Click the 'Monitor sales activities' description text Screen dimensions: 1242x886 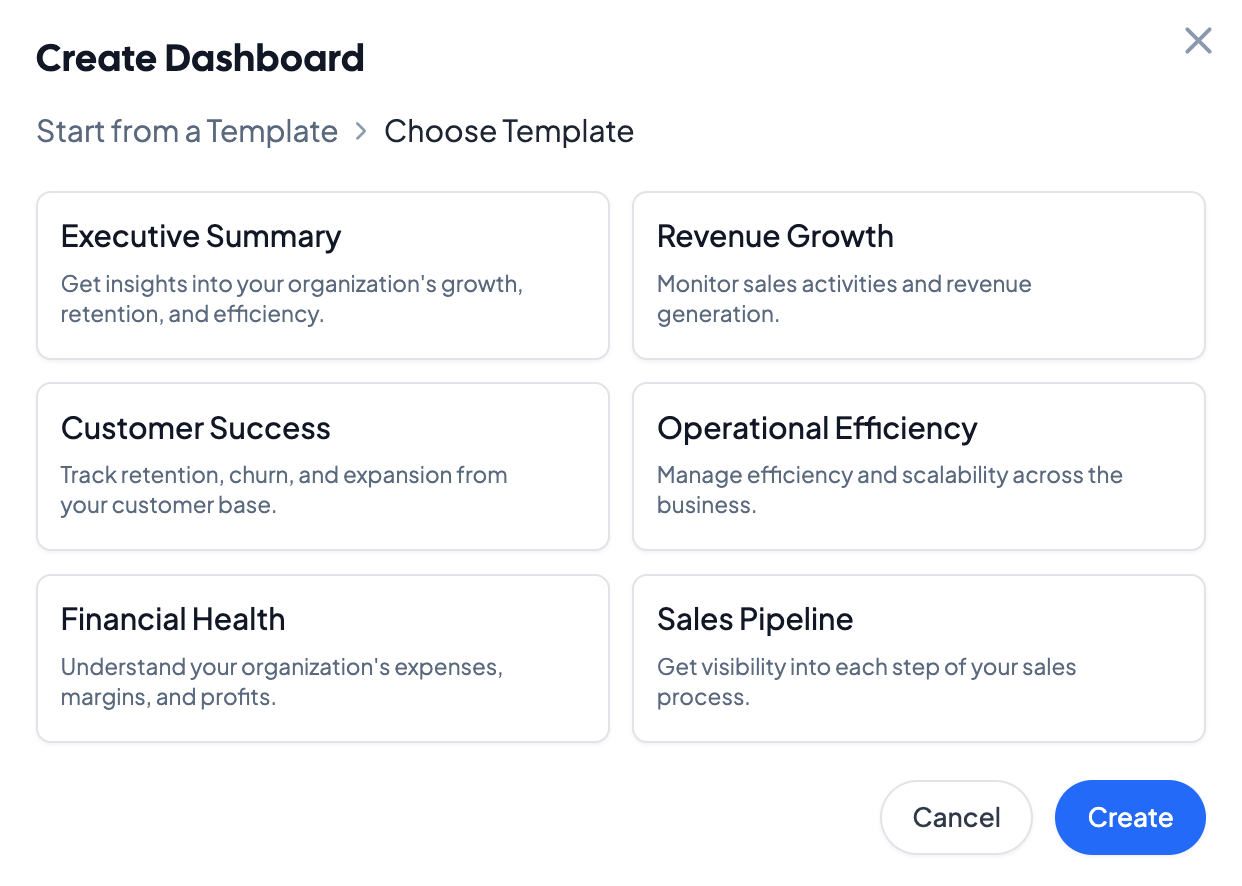(843, 299)
